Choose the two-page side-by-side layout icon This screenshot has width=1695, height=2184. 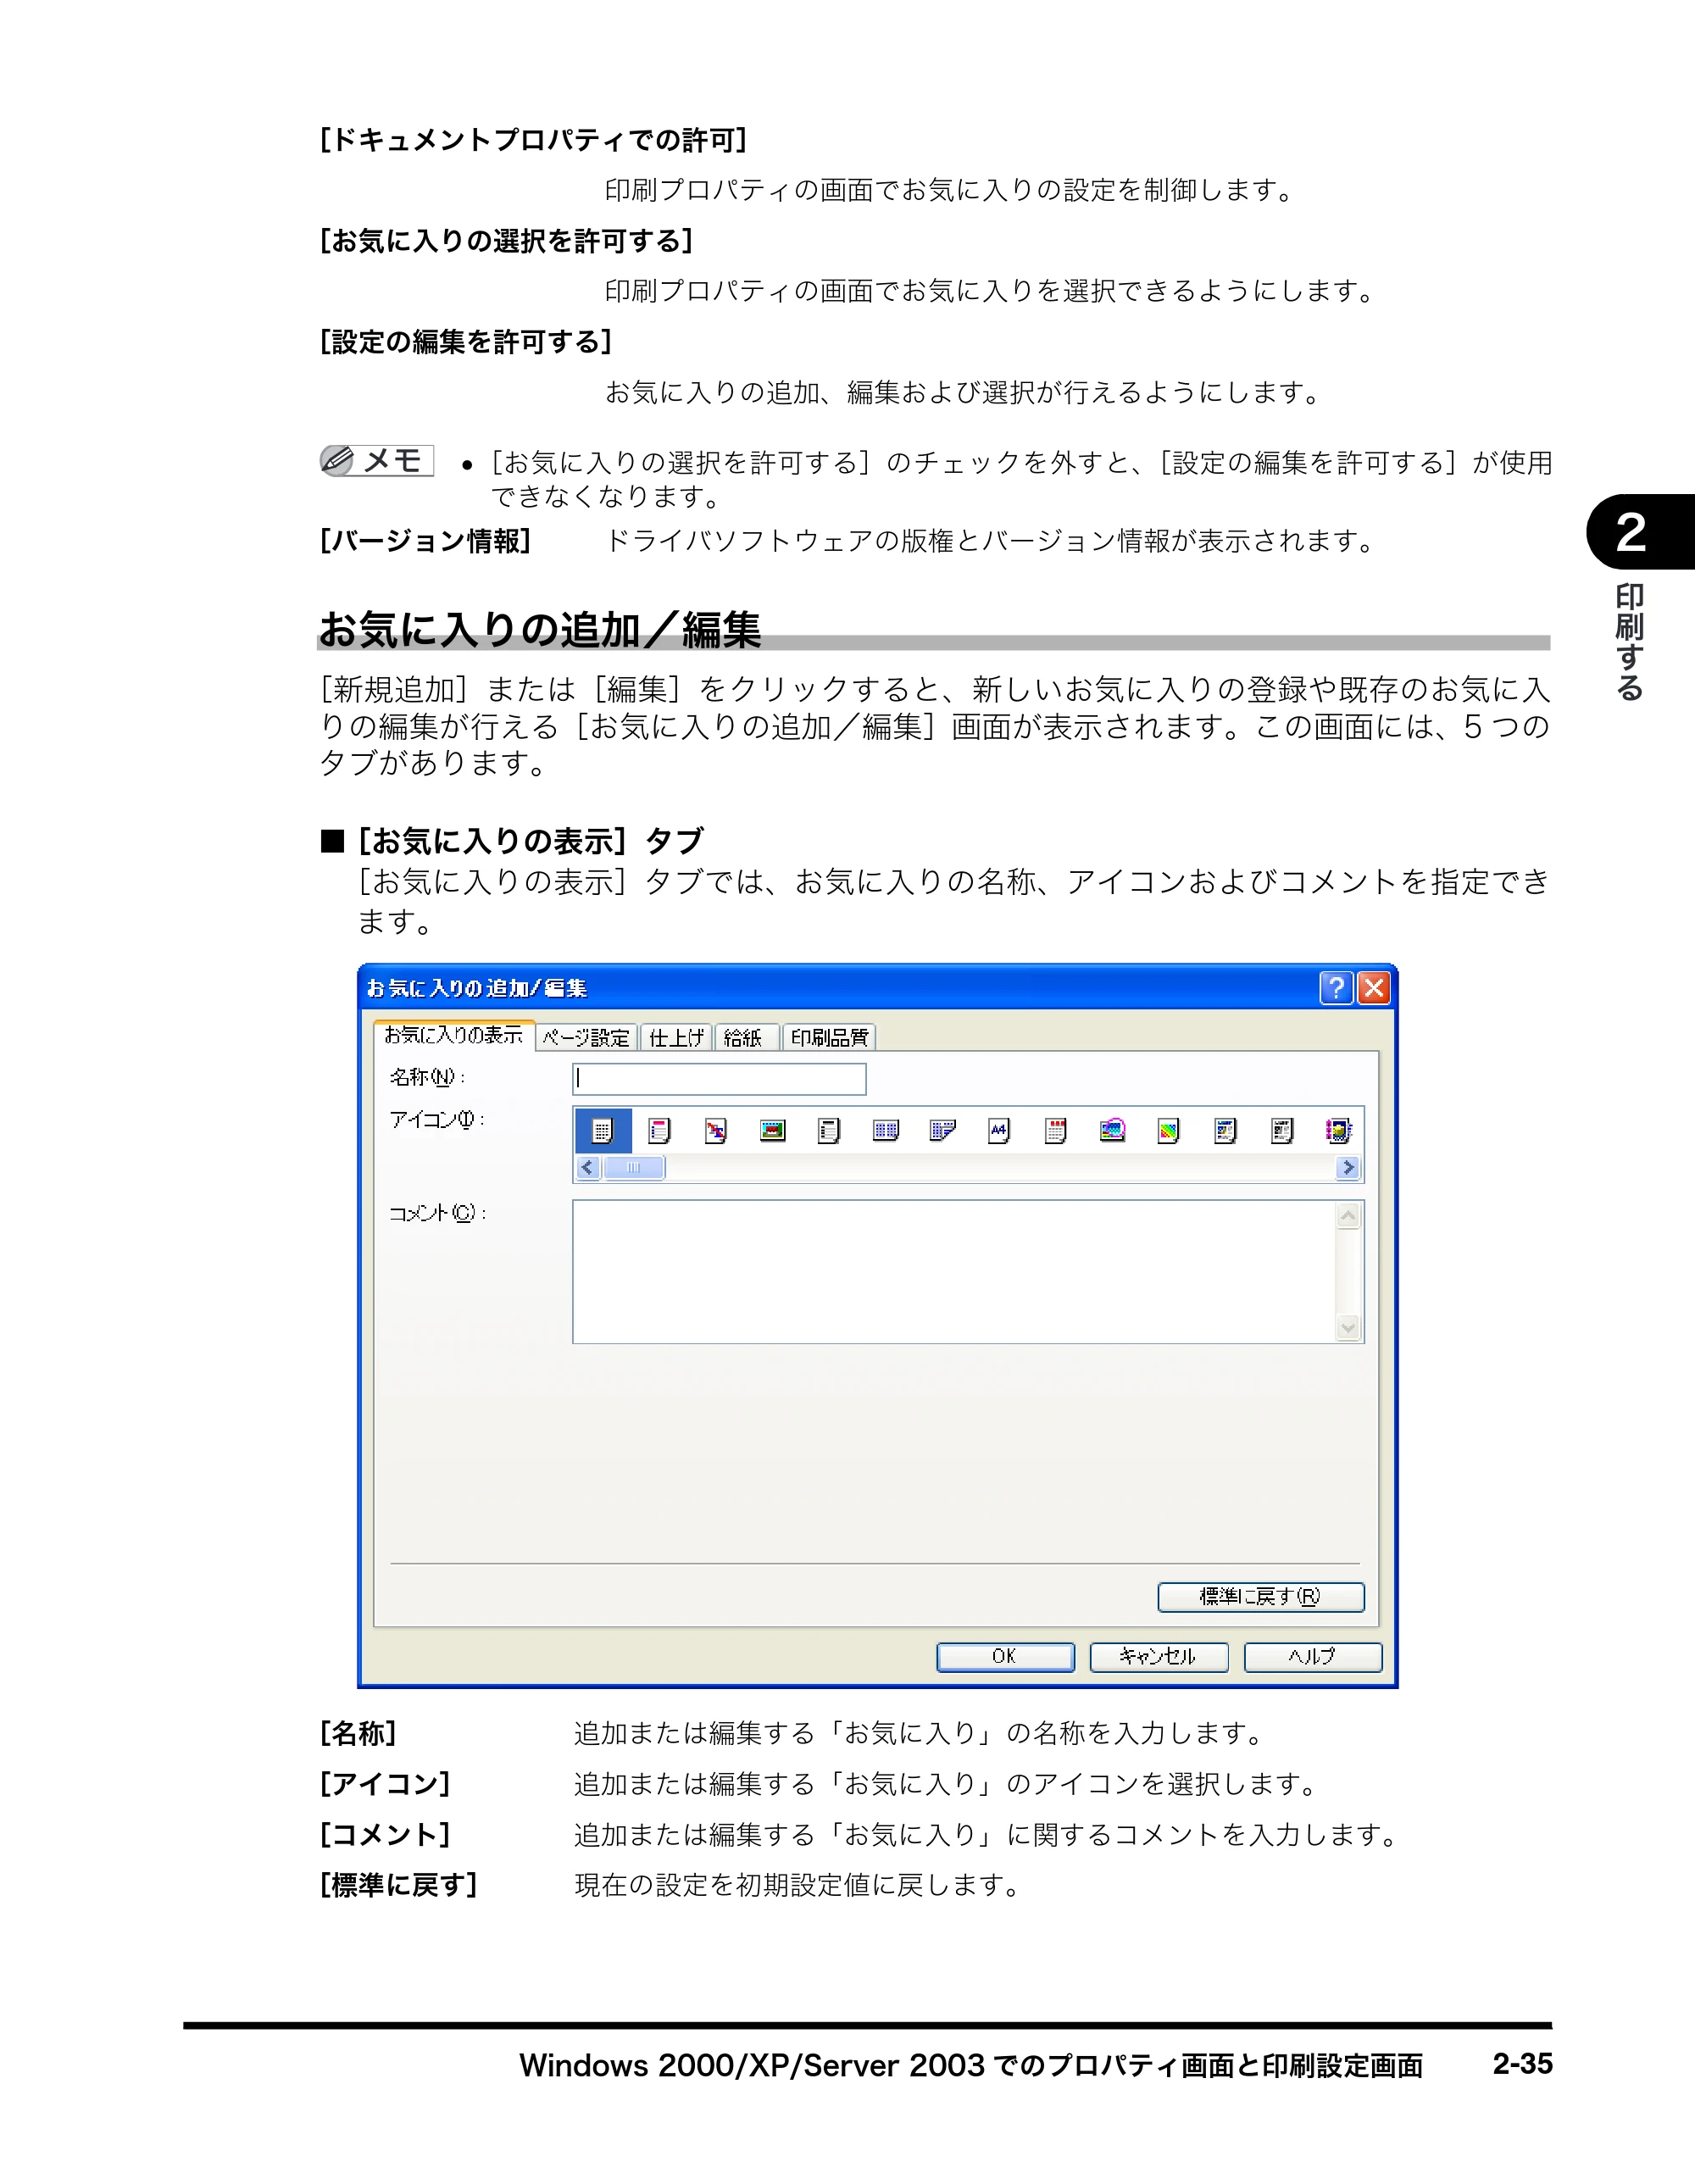coord(886,1131)
